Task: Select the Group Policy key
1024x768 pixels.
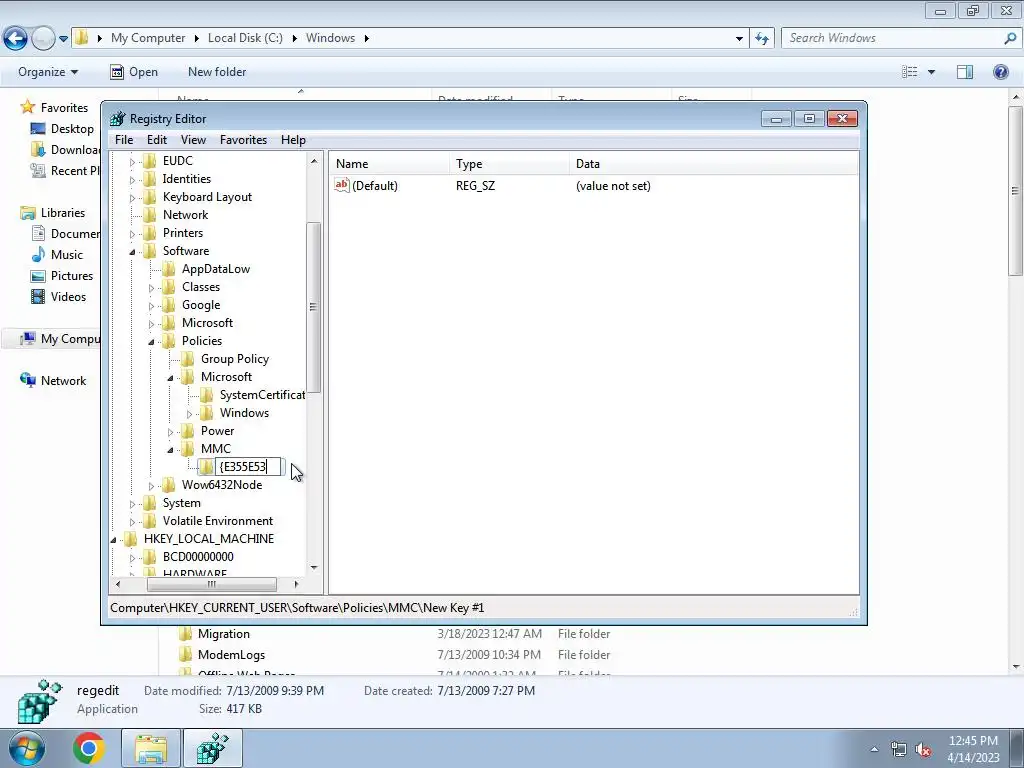Action: pyautogui.click(x=234, y=359)
